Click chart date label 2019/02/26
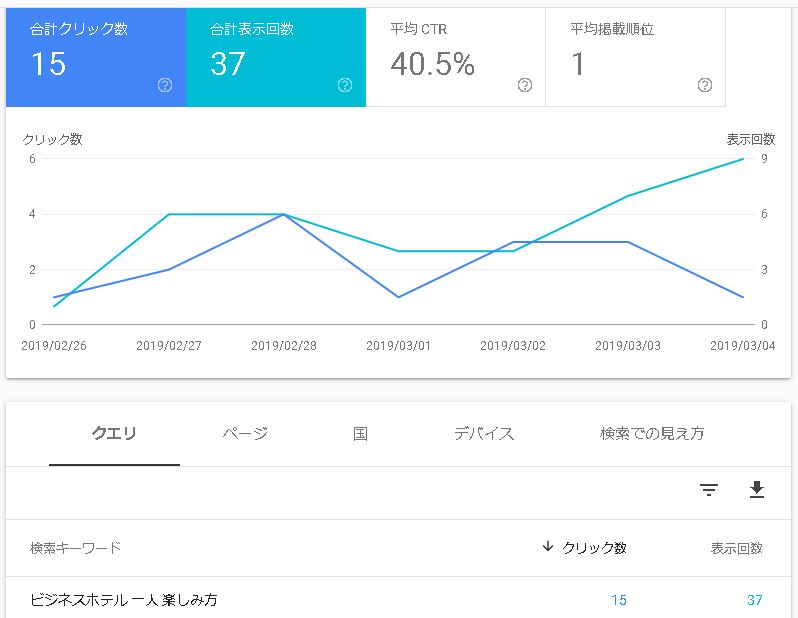Image resolution: width=798 pixels, height=618 pixels. click(x=54, y=346)
